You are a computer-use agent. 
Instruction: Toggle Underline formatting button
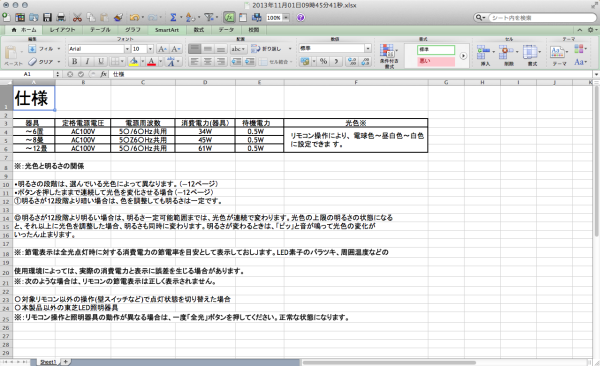click(x=101, y=61)
